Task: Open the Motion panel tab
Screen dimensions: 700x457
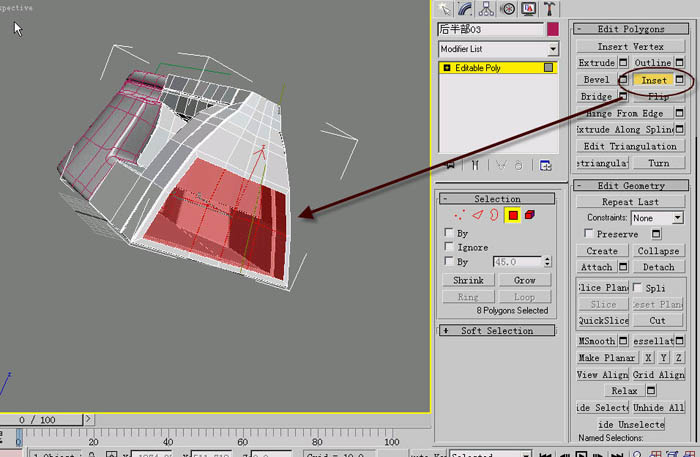Action: coord(508,9)
